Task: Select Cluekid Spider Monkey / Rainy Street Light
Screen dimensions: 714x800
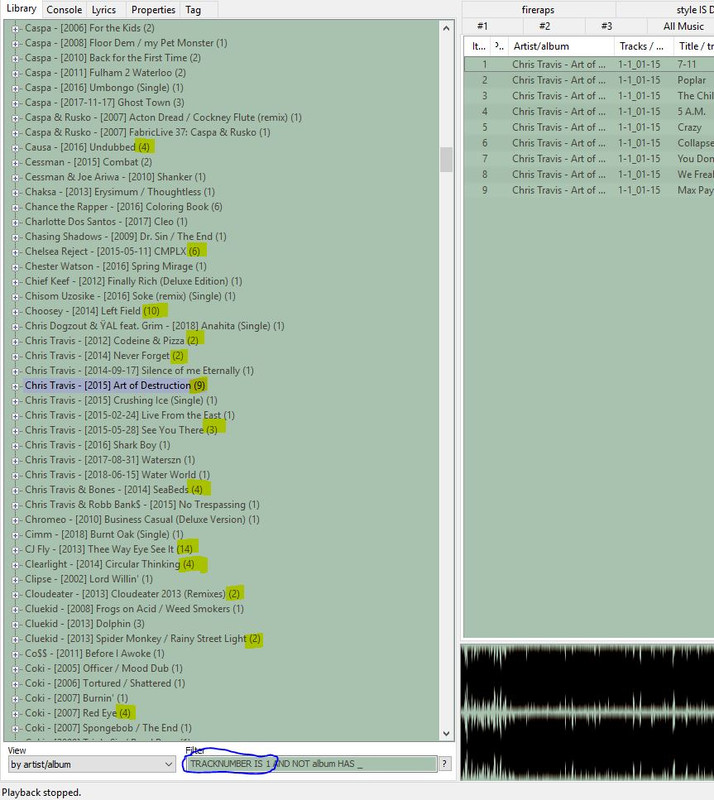Action: click(143, 639)
